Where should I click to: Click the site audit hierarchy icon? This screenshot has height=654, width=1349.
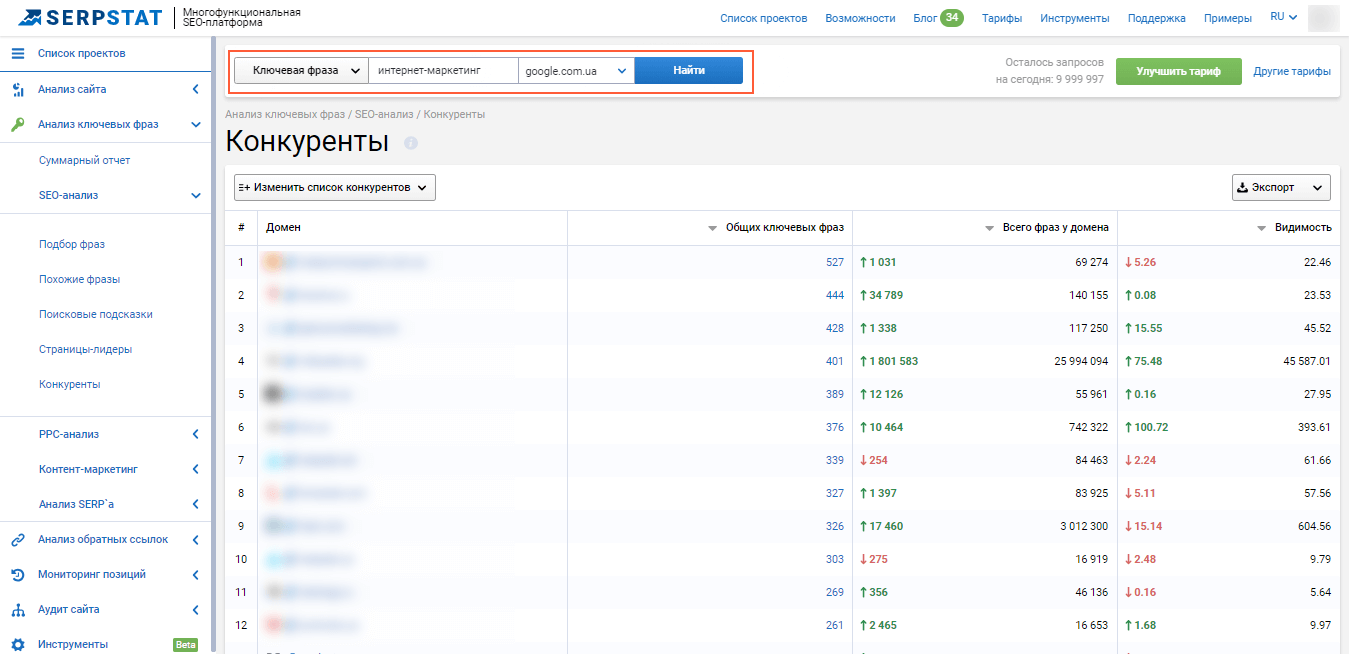tap(17, 610)
